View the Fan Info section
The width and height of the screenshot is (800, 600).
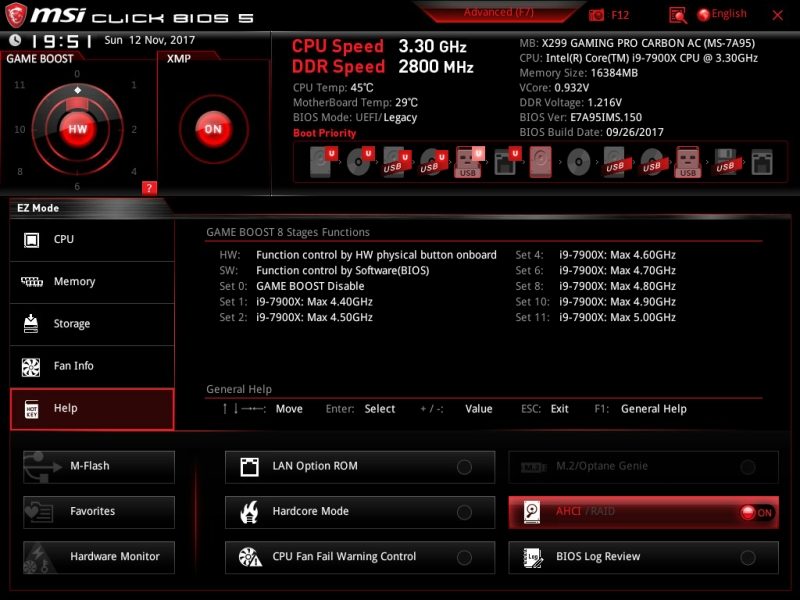[92, 366]
